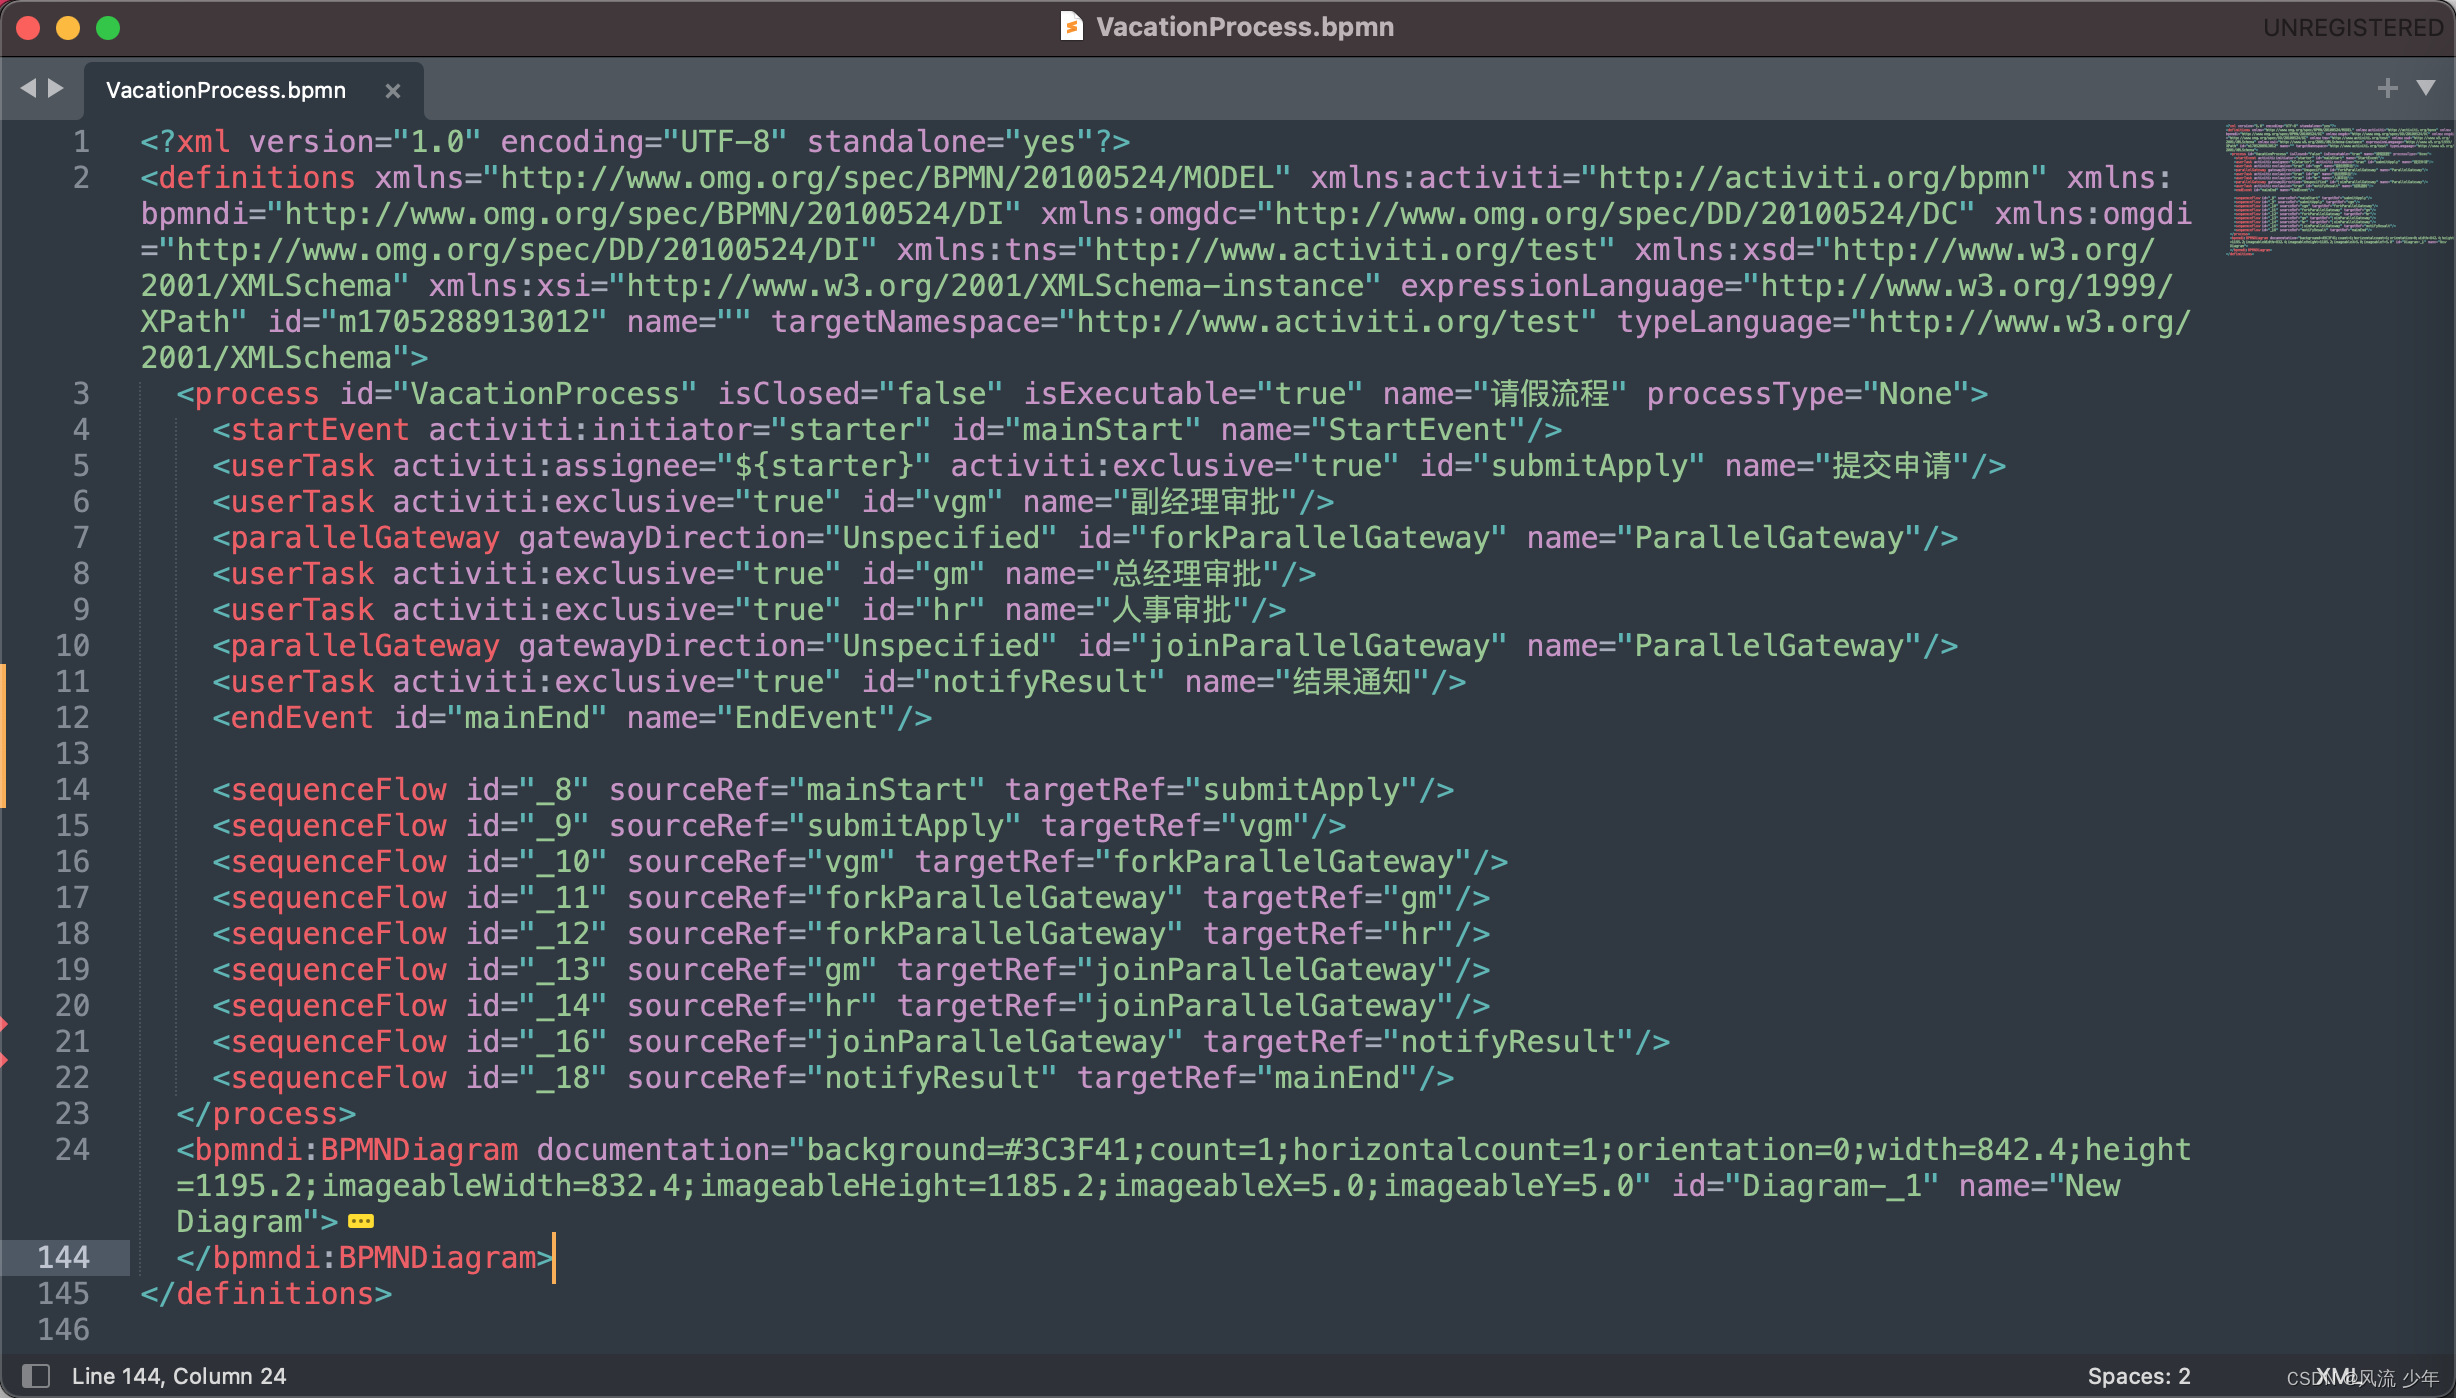The width and height of the screenshot is (2456, 1398).
Task: Click the back navigation arrow in tab bar
Action: [x=28, y=88]
